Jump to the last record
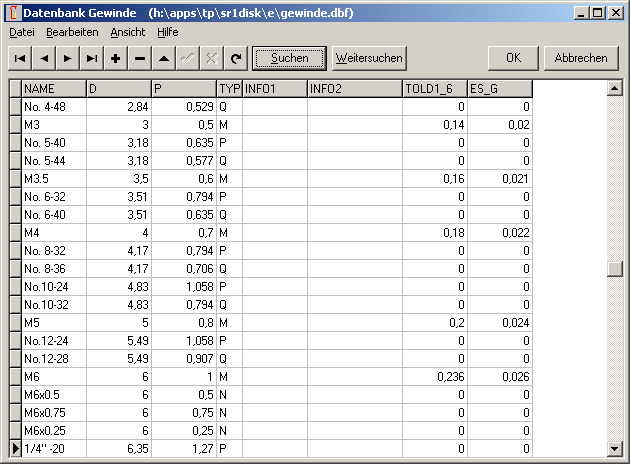The height and width of the screenshot is (464, 630). tap(92, 58)
